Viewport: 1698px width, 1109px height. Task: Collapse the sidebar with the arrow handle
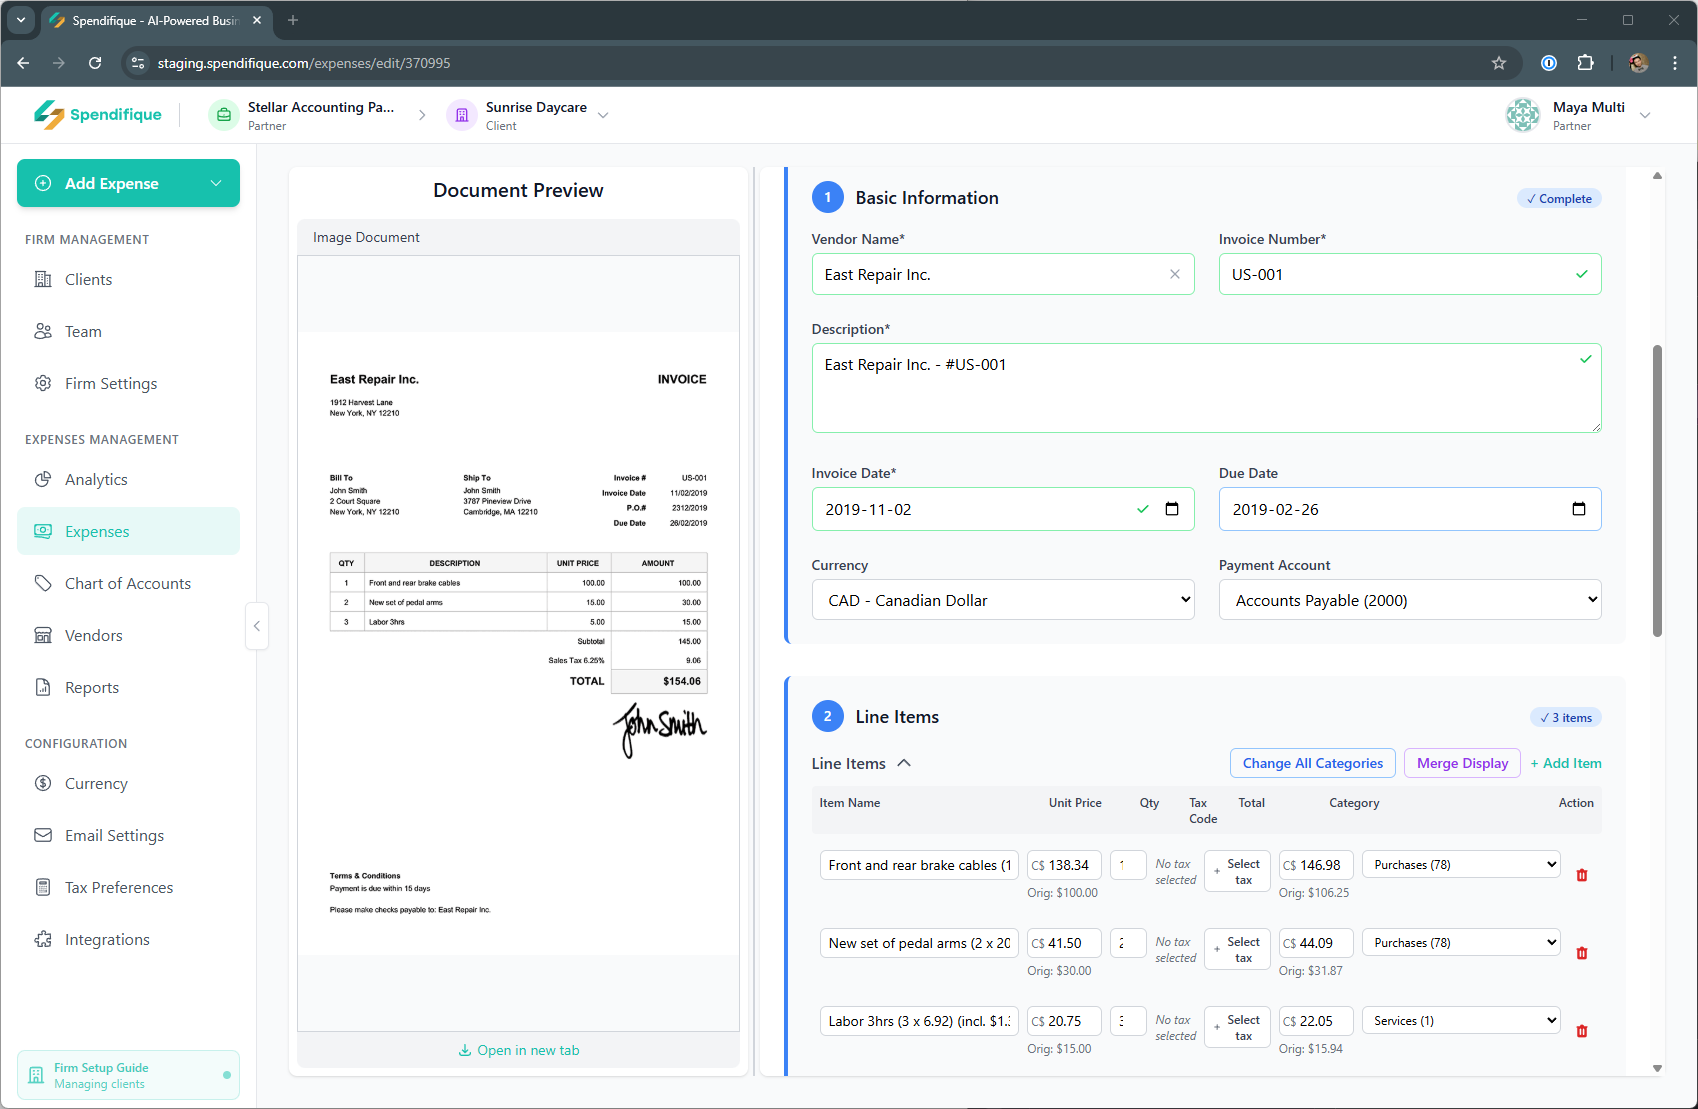point(257,626)
